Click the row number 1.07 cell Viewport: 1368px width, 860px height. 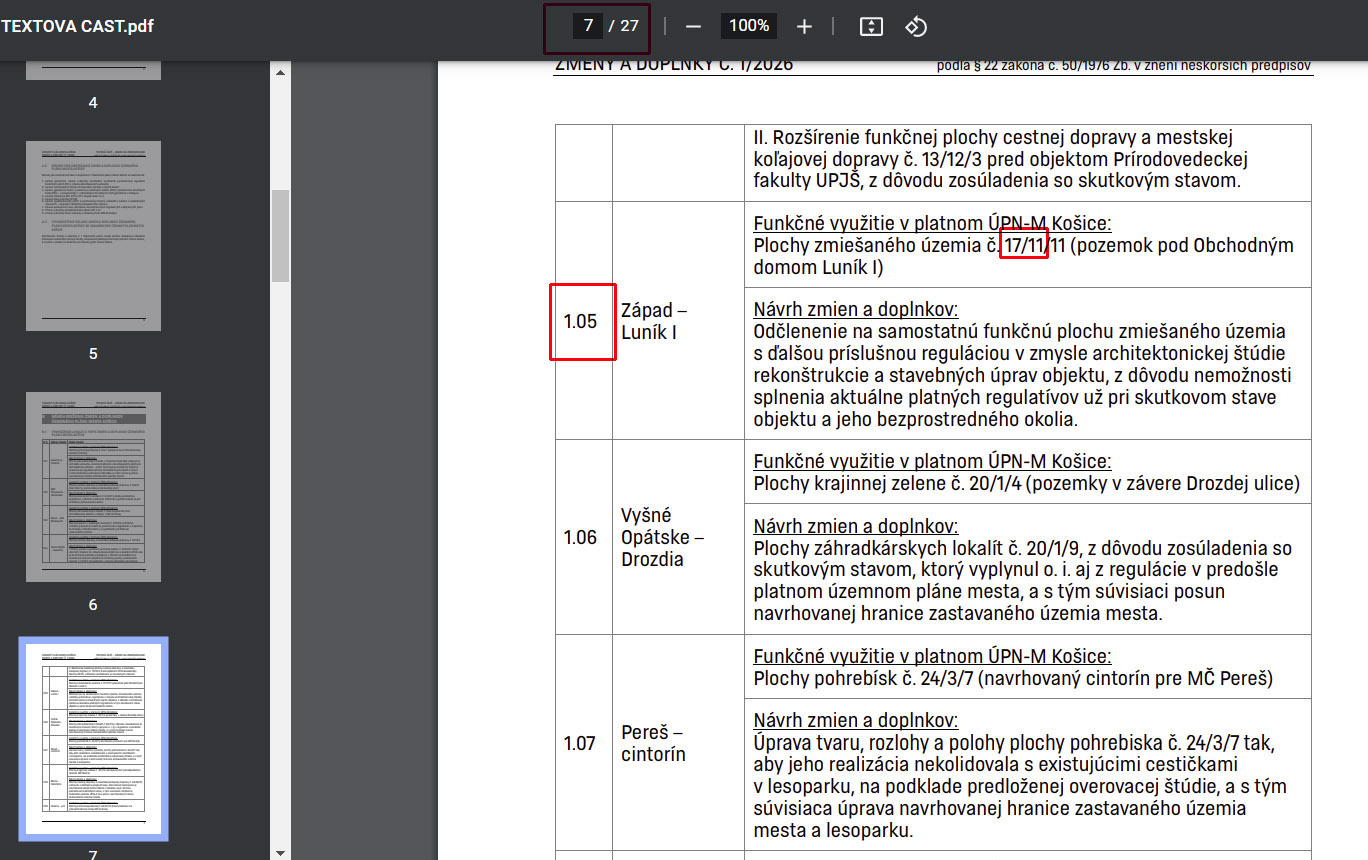pos(581,743)
